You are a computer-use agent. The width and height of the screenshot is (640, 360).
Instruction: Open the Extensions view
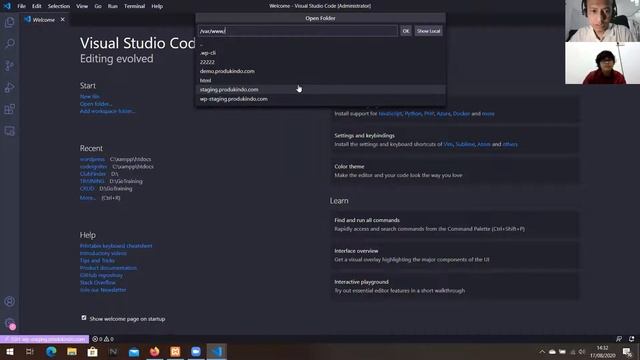pos(10,109)
